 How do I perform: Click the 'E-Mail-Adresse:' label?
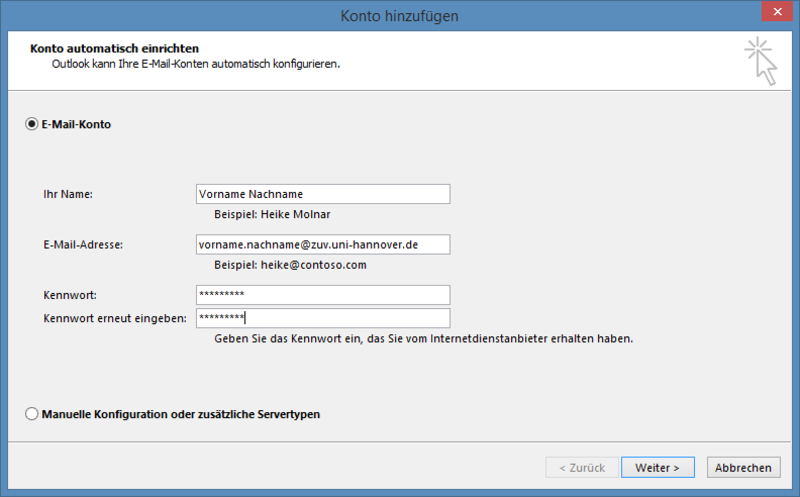pyautogui.click(x=83, y=245)
